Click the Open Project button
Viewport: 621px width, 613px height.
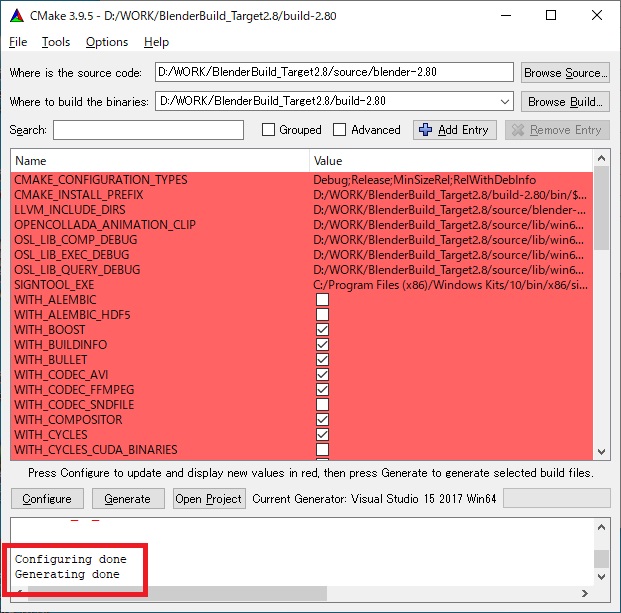(209, 499)
